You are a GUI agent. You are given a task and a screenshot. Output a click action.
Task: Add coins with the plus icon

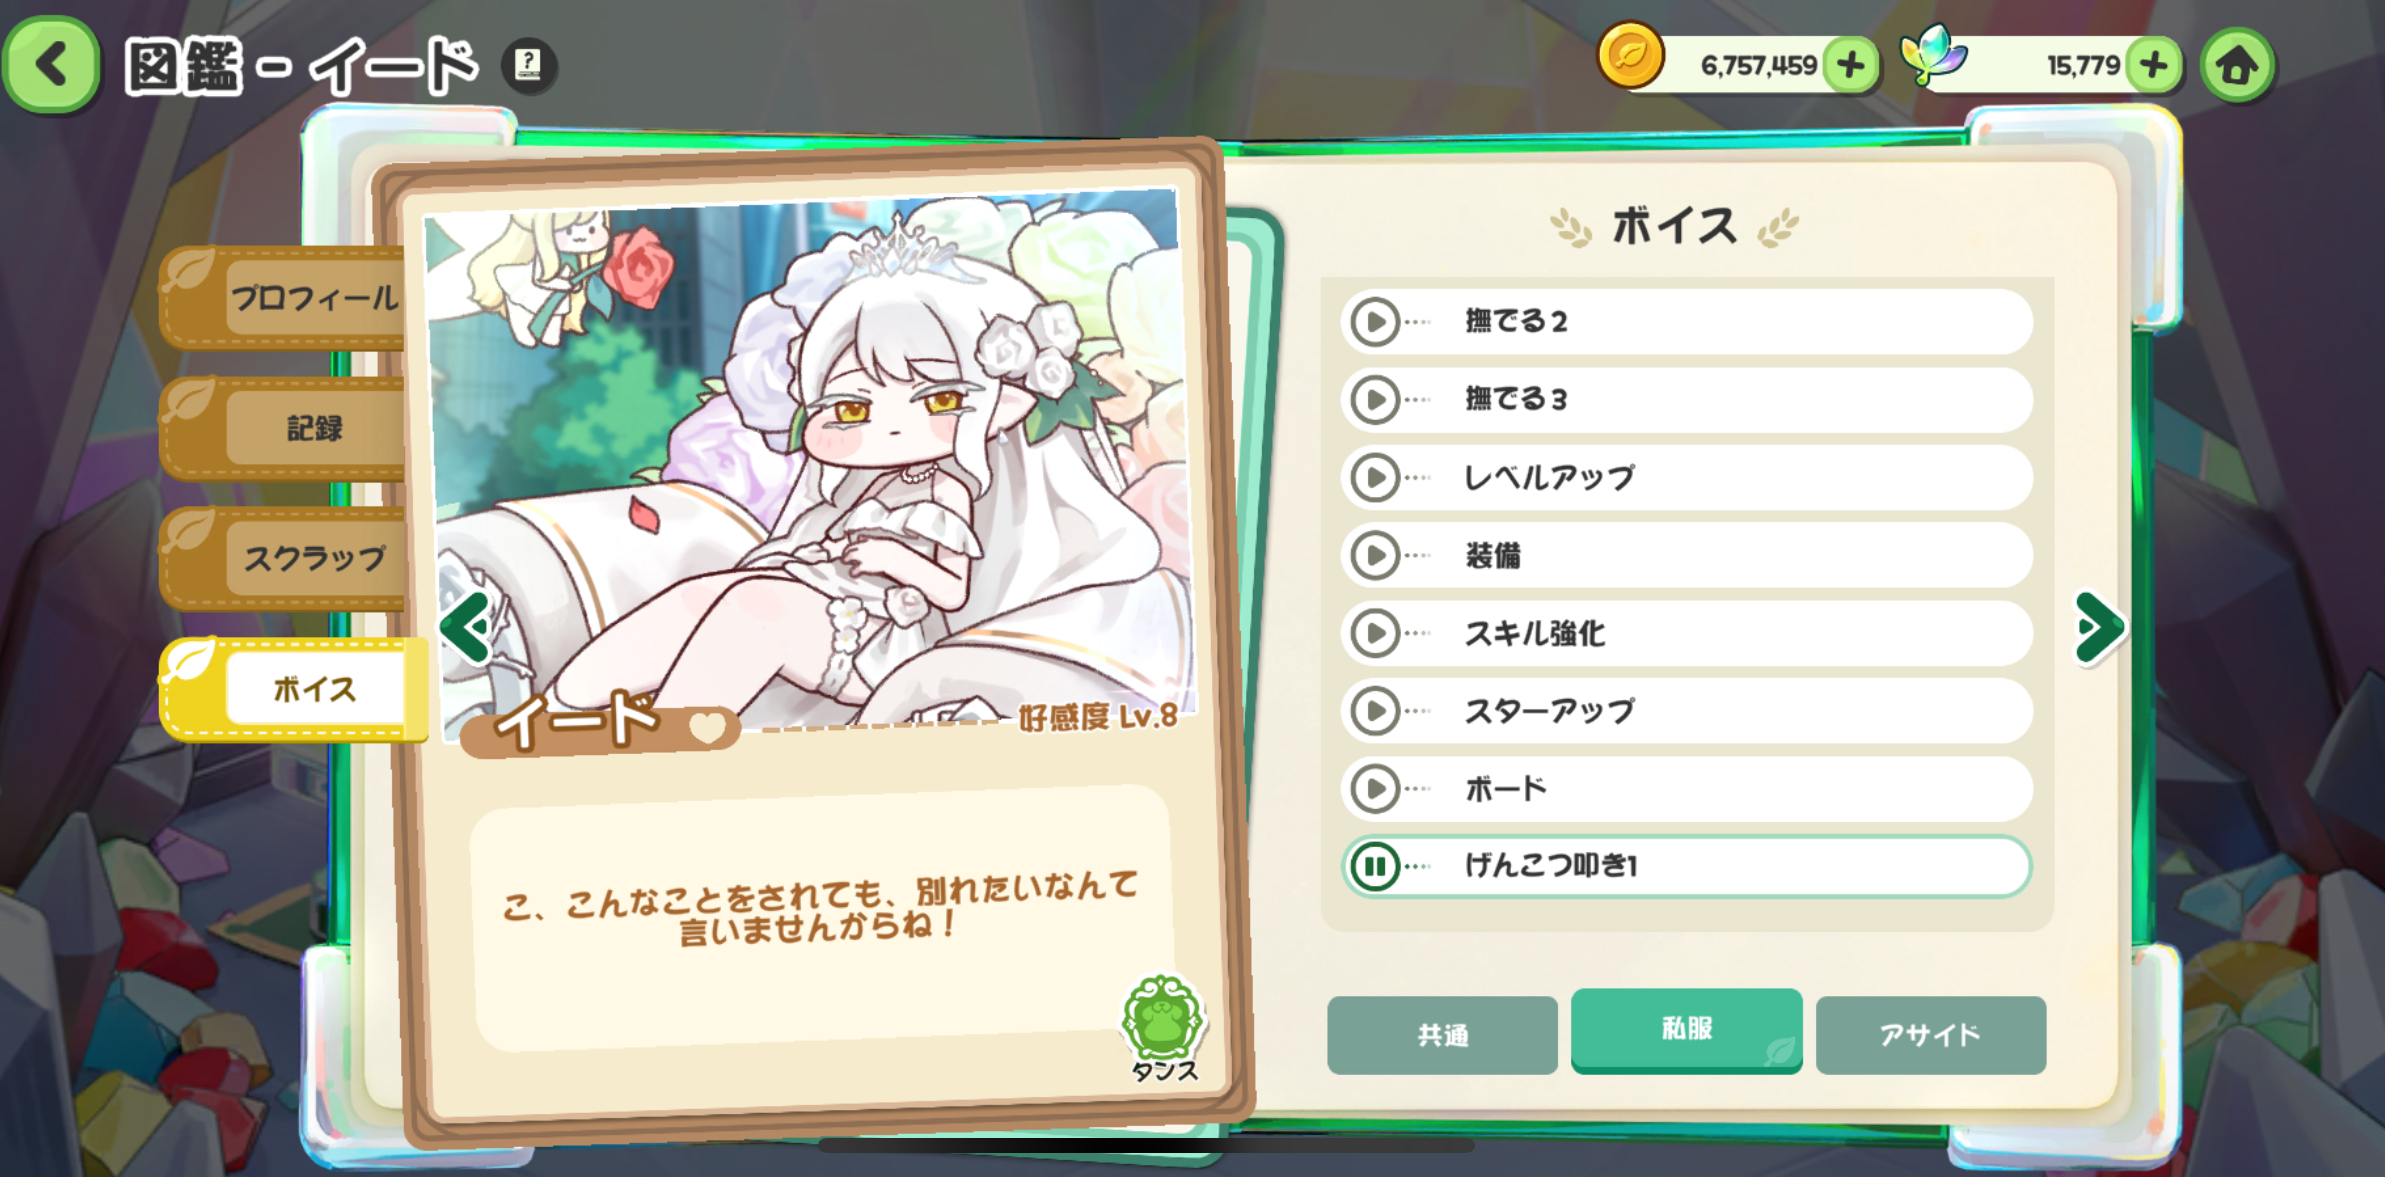[x=1851, y=66]
